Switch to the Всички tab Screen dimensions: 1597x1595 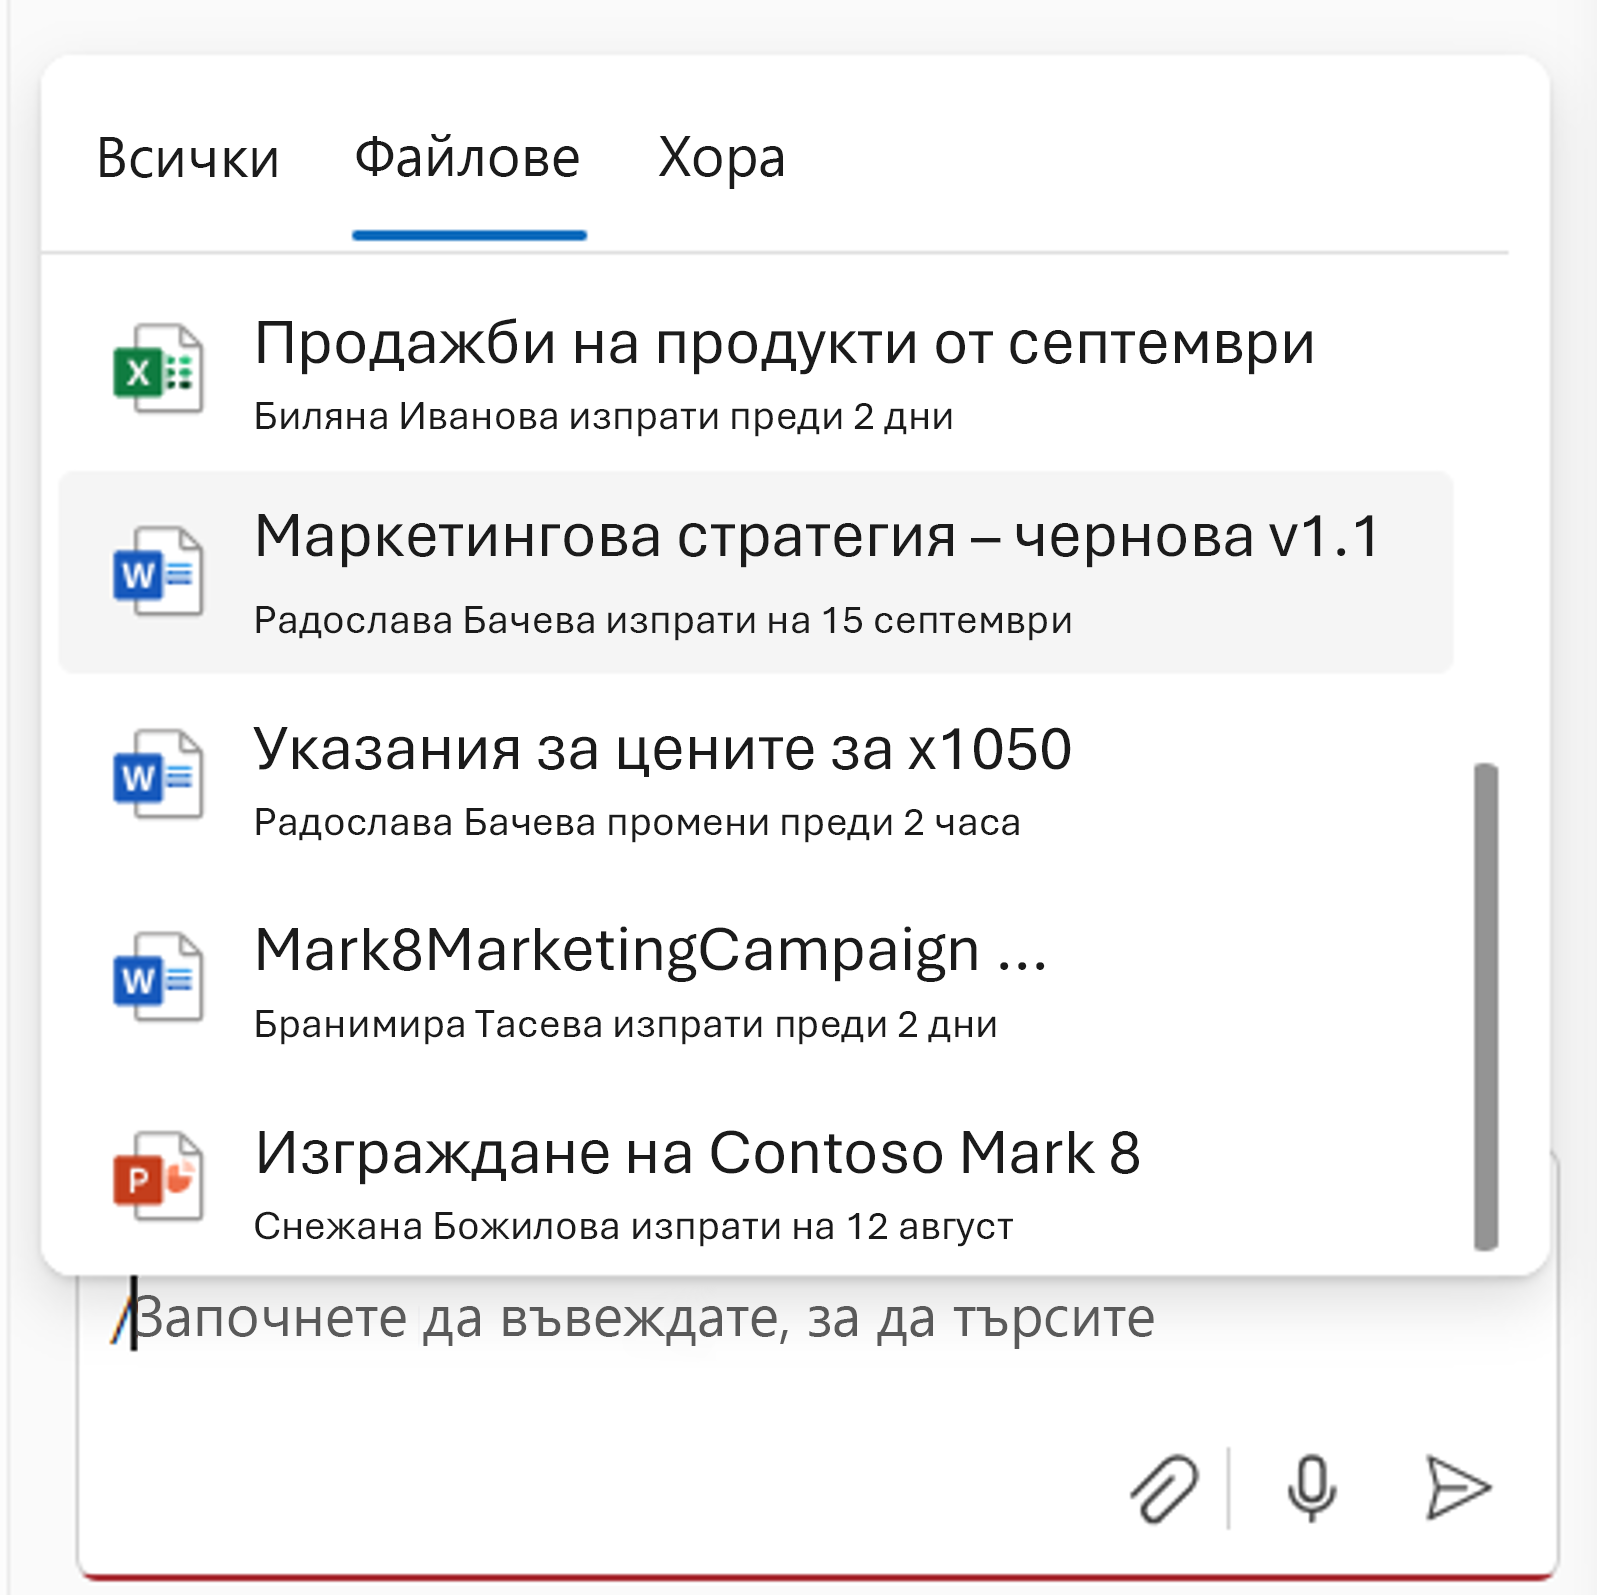coord(188,158)
